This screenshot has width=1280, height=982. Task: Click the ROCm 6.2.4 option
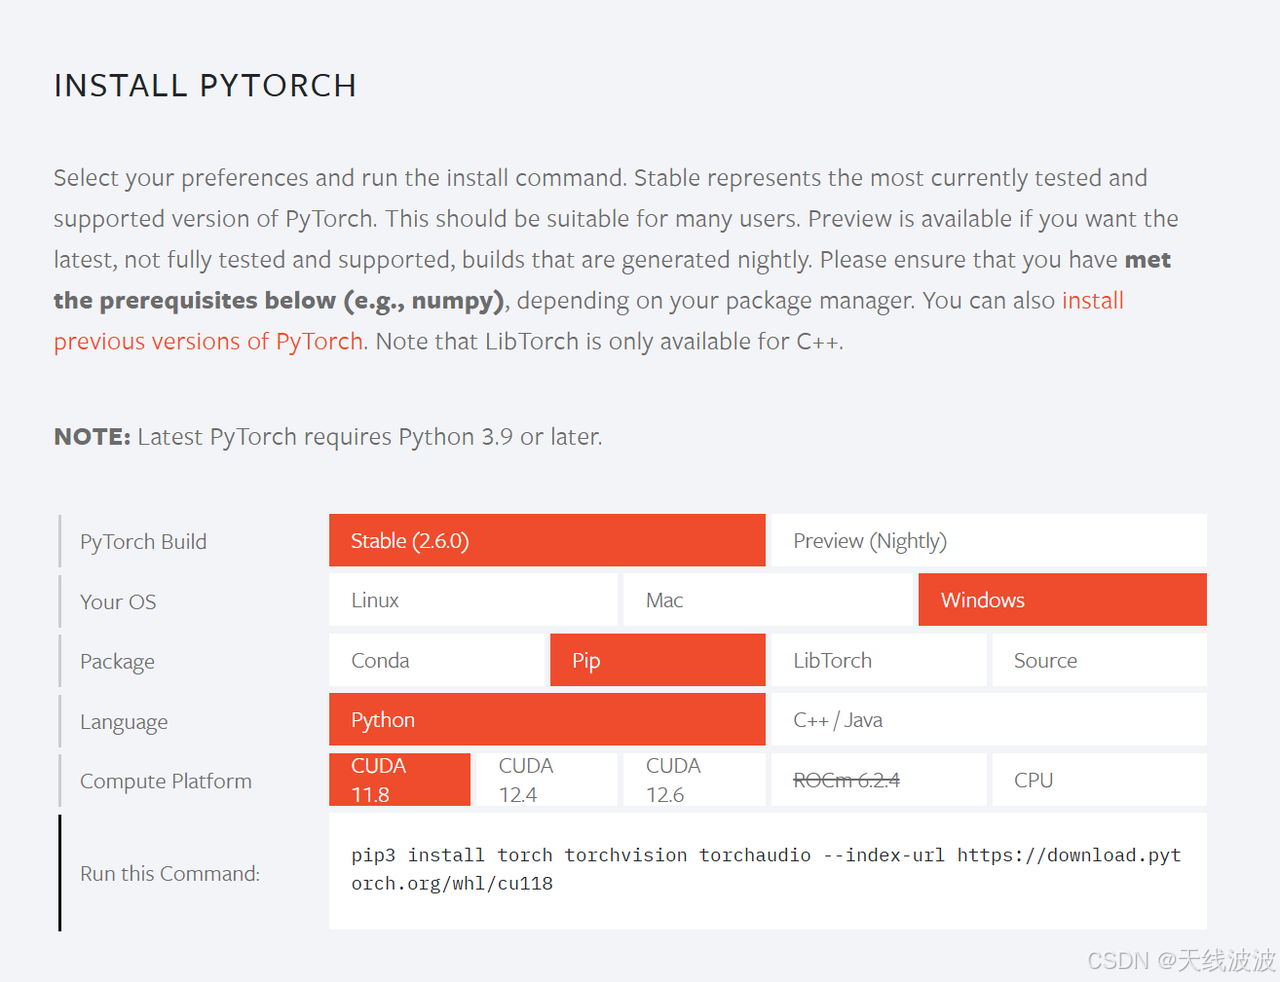pos(878,779)
